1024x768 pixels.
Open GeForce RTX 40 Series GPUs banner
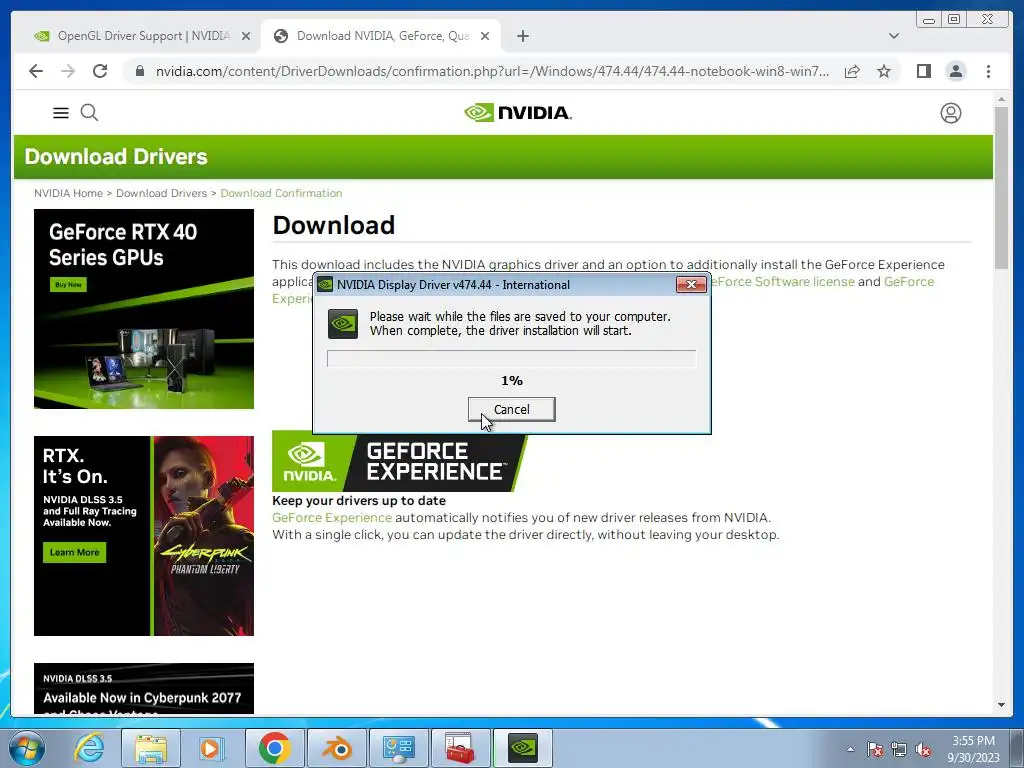point(144,309)
